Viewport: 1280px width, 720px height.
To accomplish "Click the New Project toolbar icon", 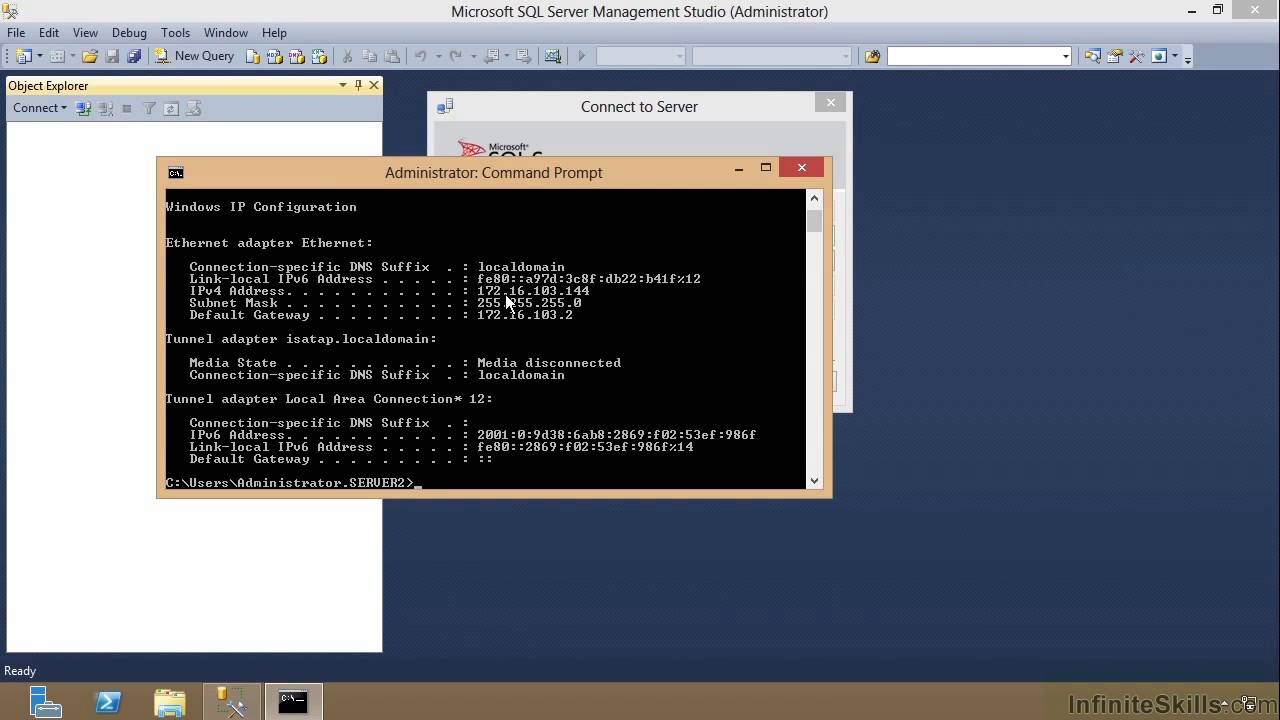I will 24,57.
